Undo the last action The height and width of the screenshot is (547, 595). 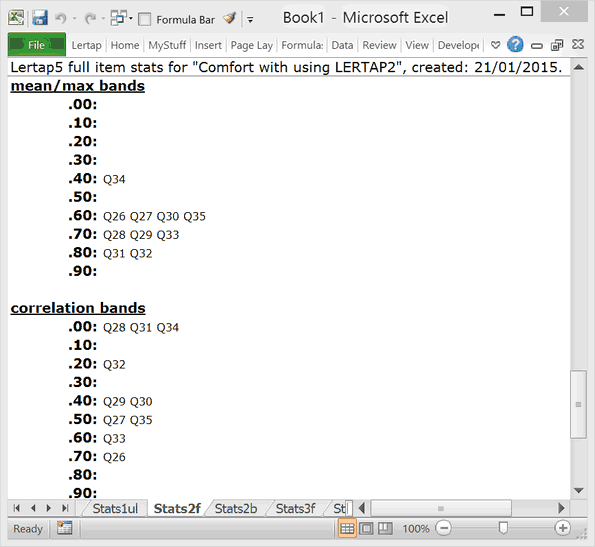click(x=61, y=18)
